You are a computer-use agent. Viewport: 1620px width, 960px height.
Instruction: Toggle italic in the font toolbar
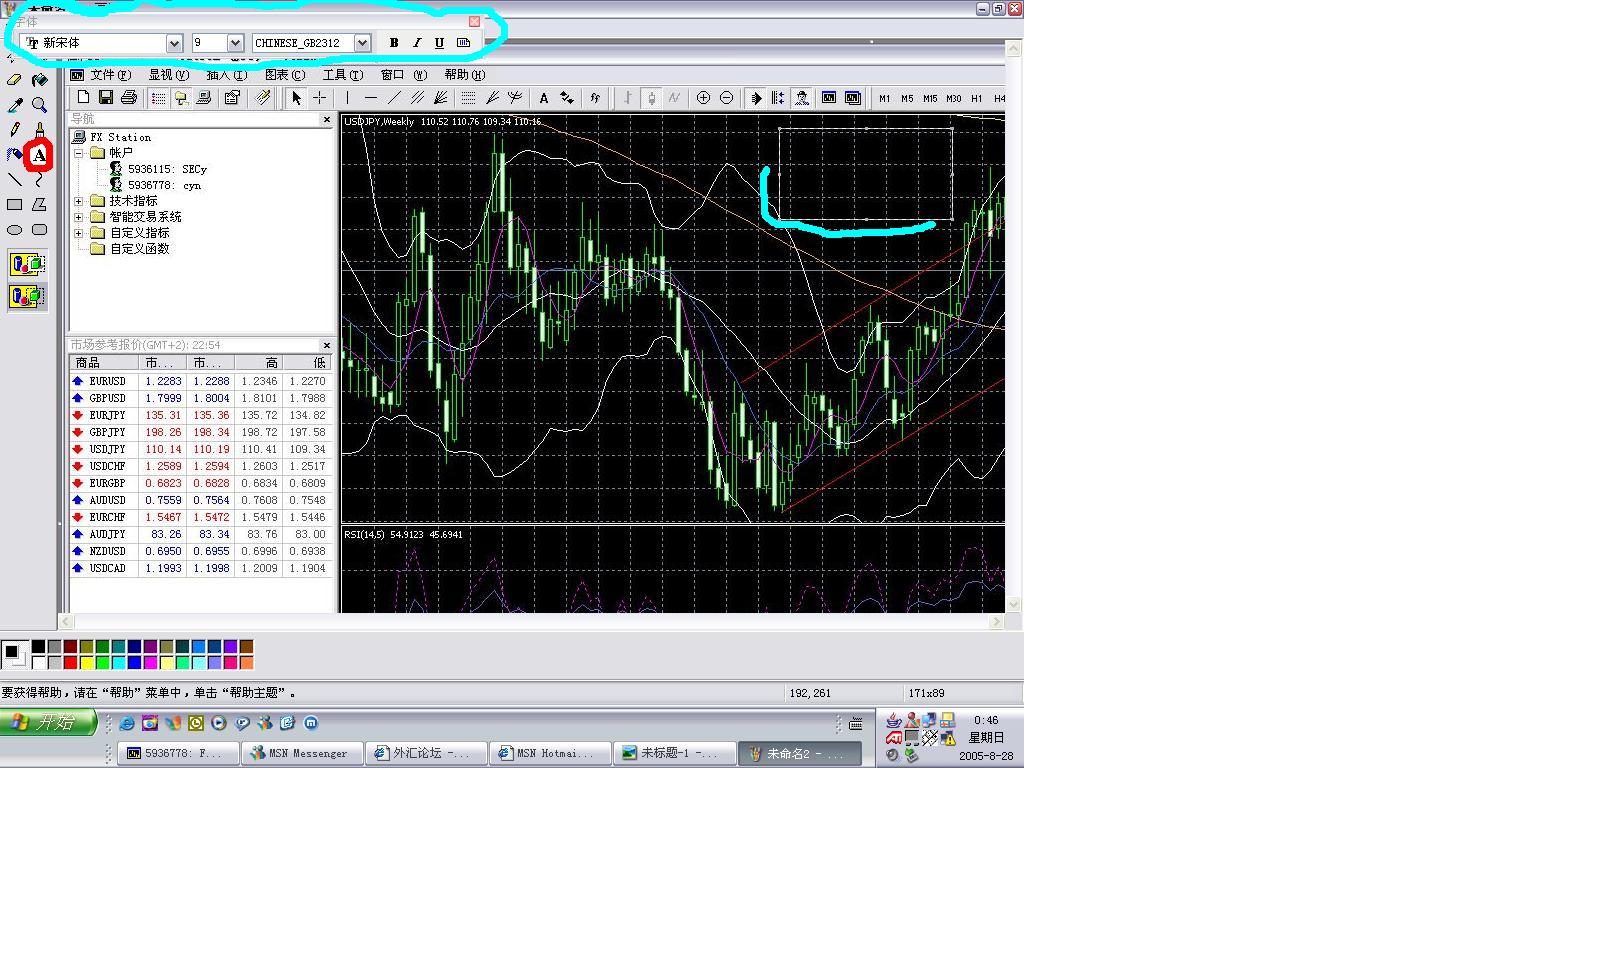[x=417, y=43]
